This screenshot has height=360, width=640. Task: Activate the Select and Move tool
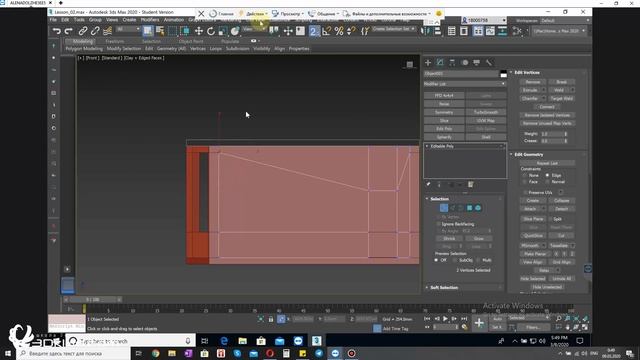click(199, 31)
